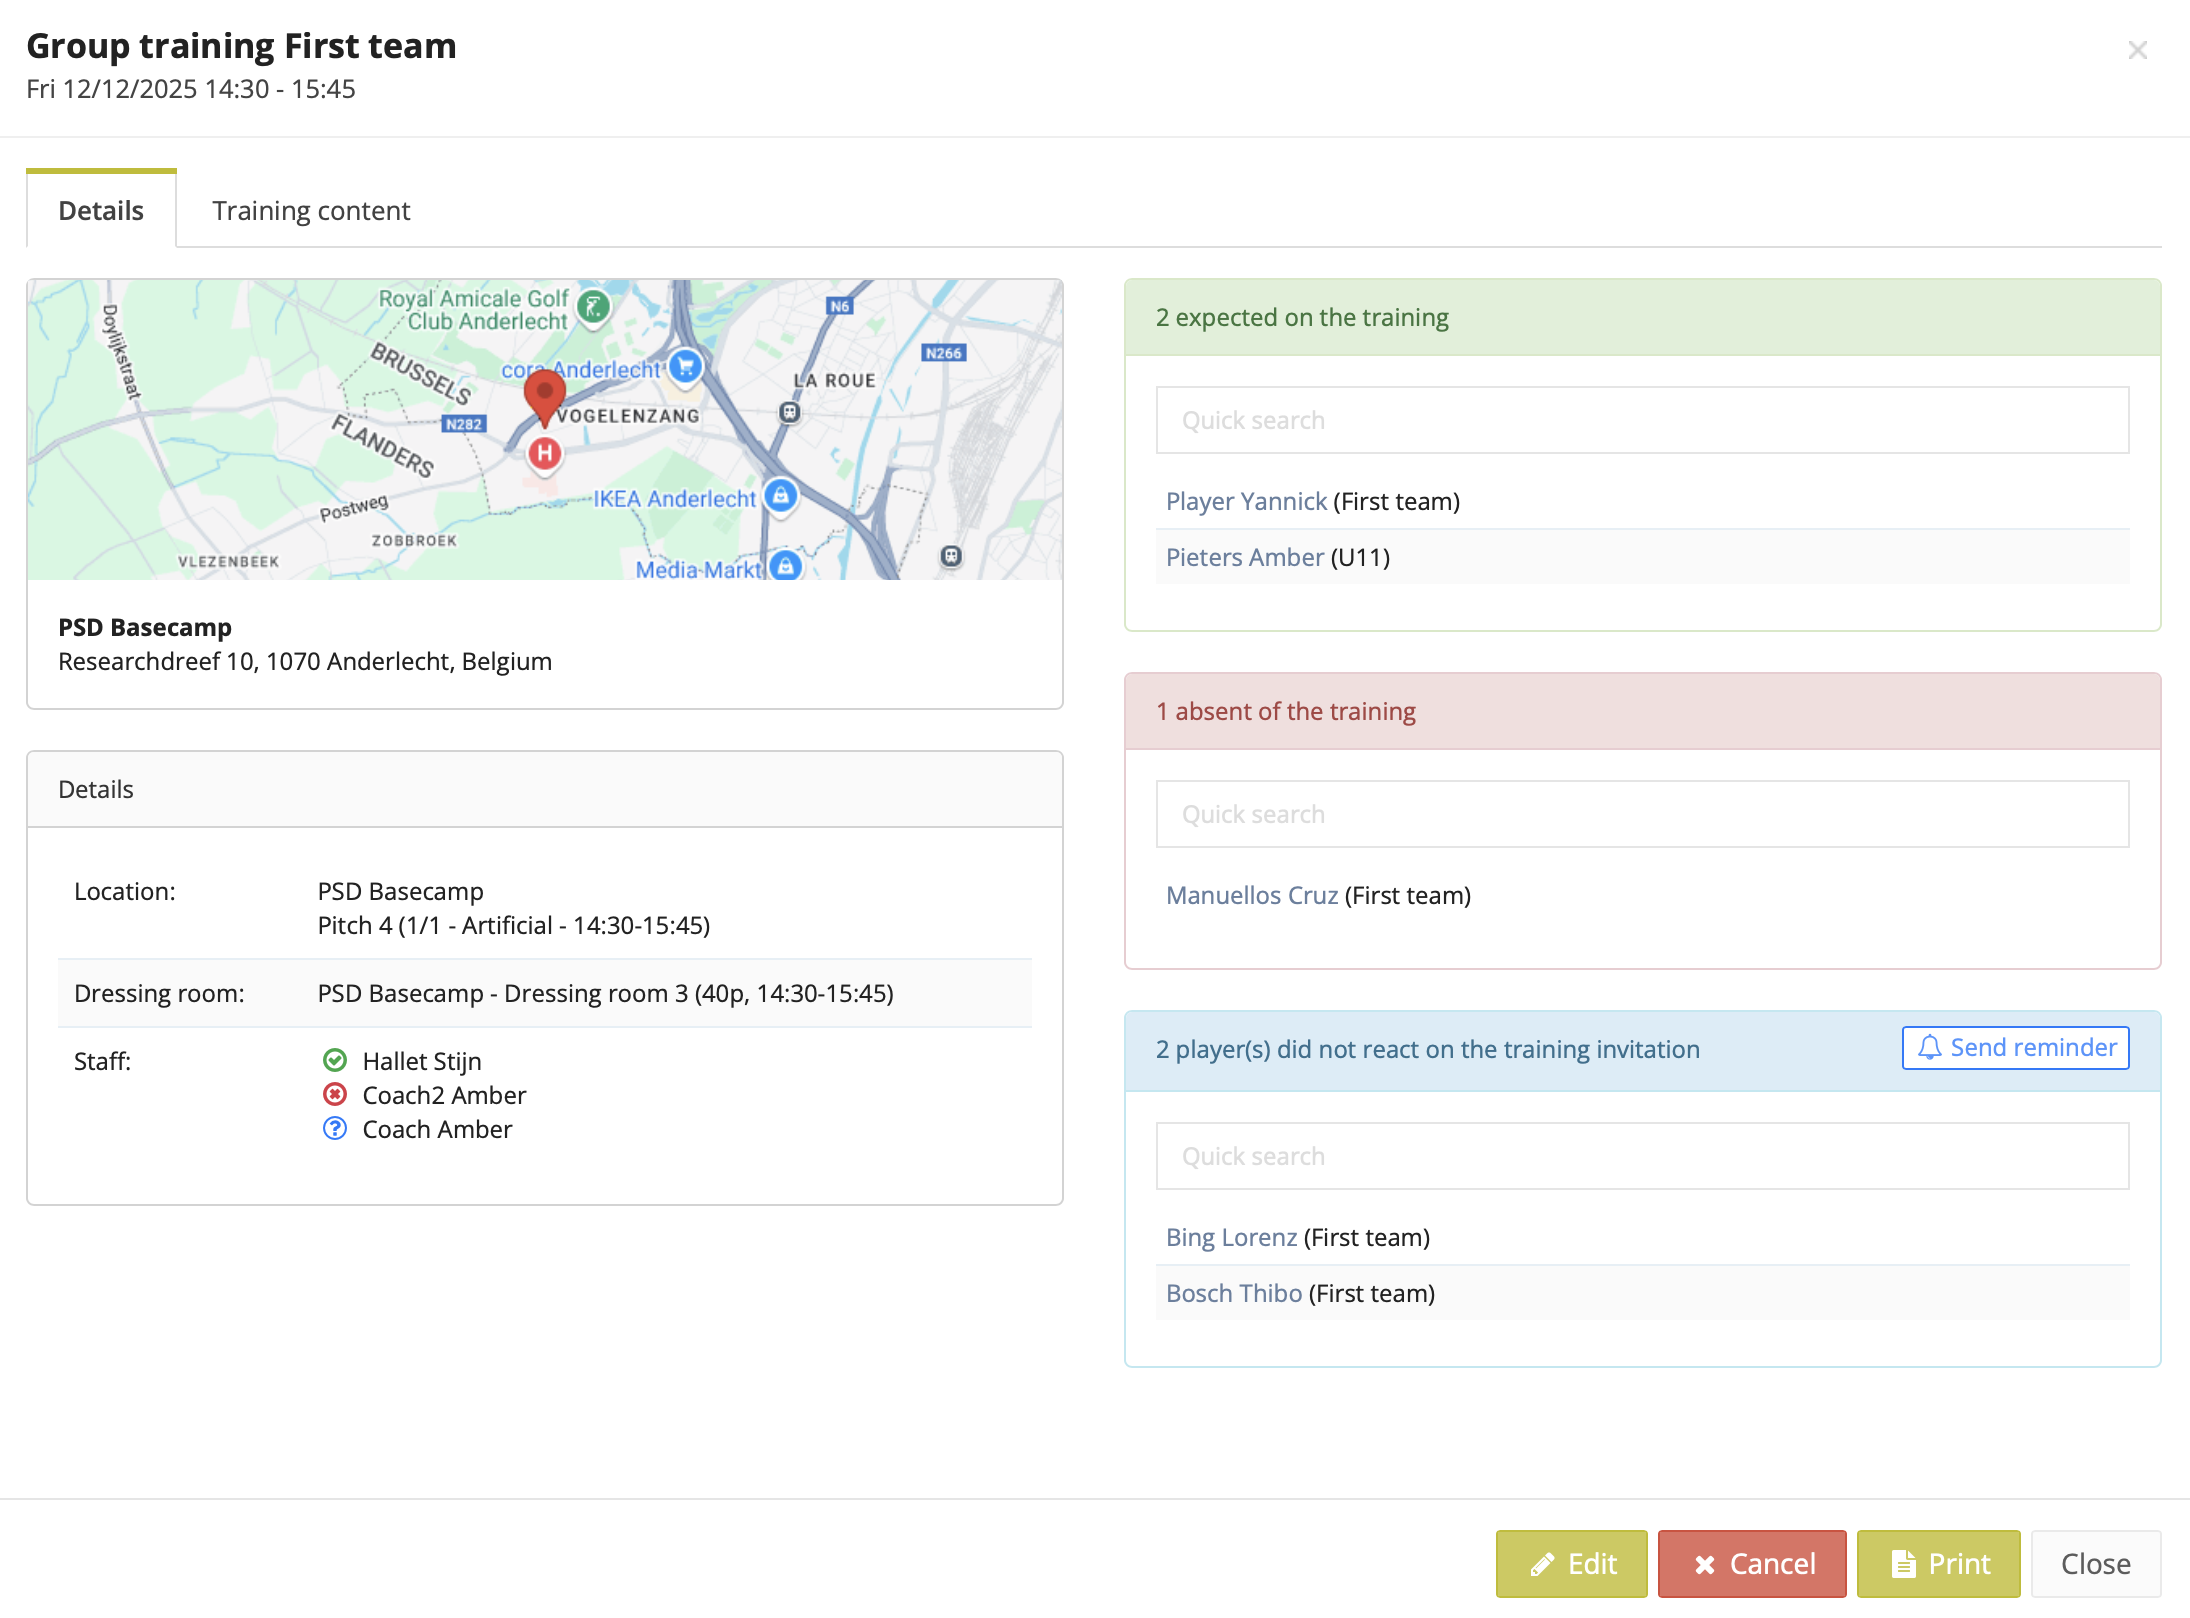Click the IKEA Anderlecht shopping icon
This screenshot has height=1618, width=2190.
(780, 495)
